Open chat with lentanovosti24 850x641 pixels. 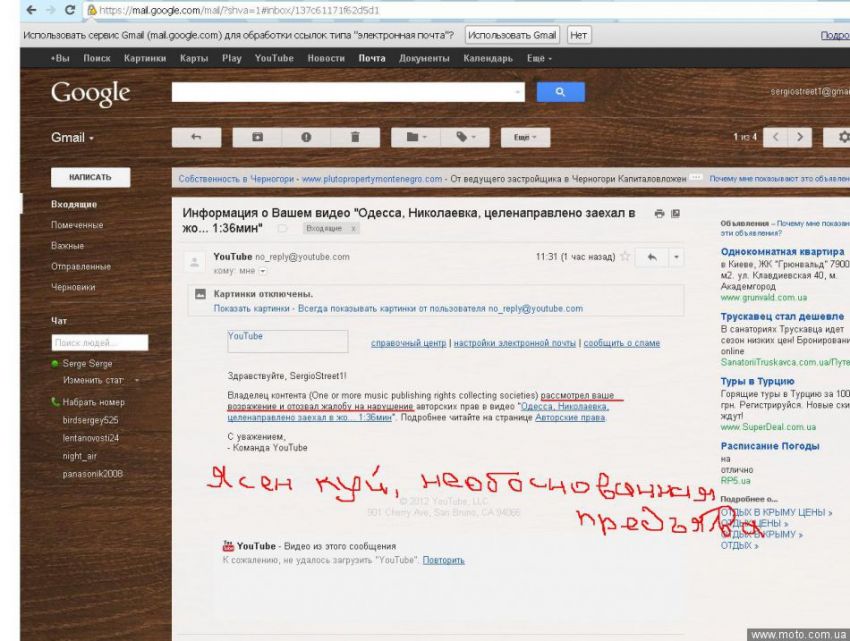pos(91,438)
